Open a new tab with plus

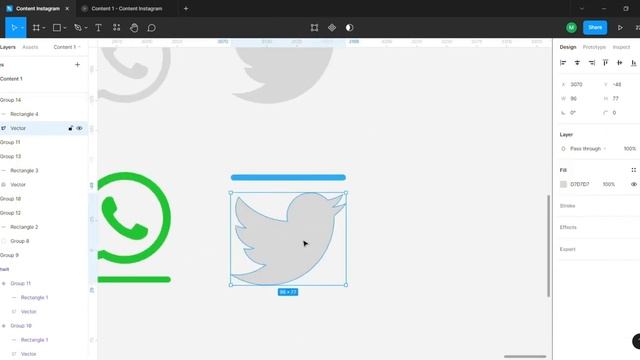[186, 8]
